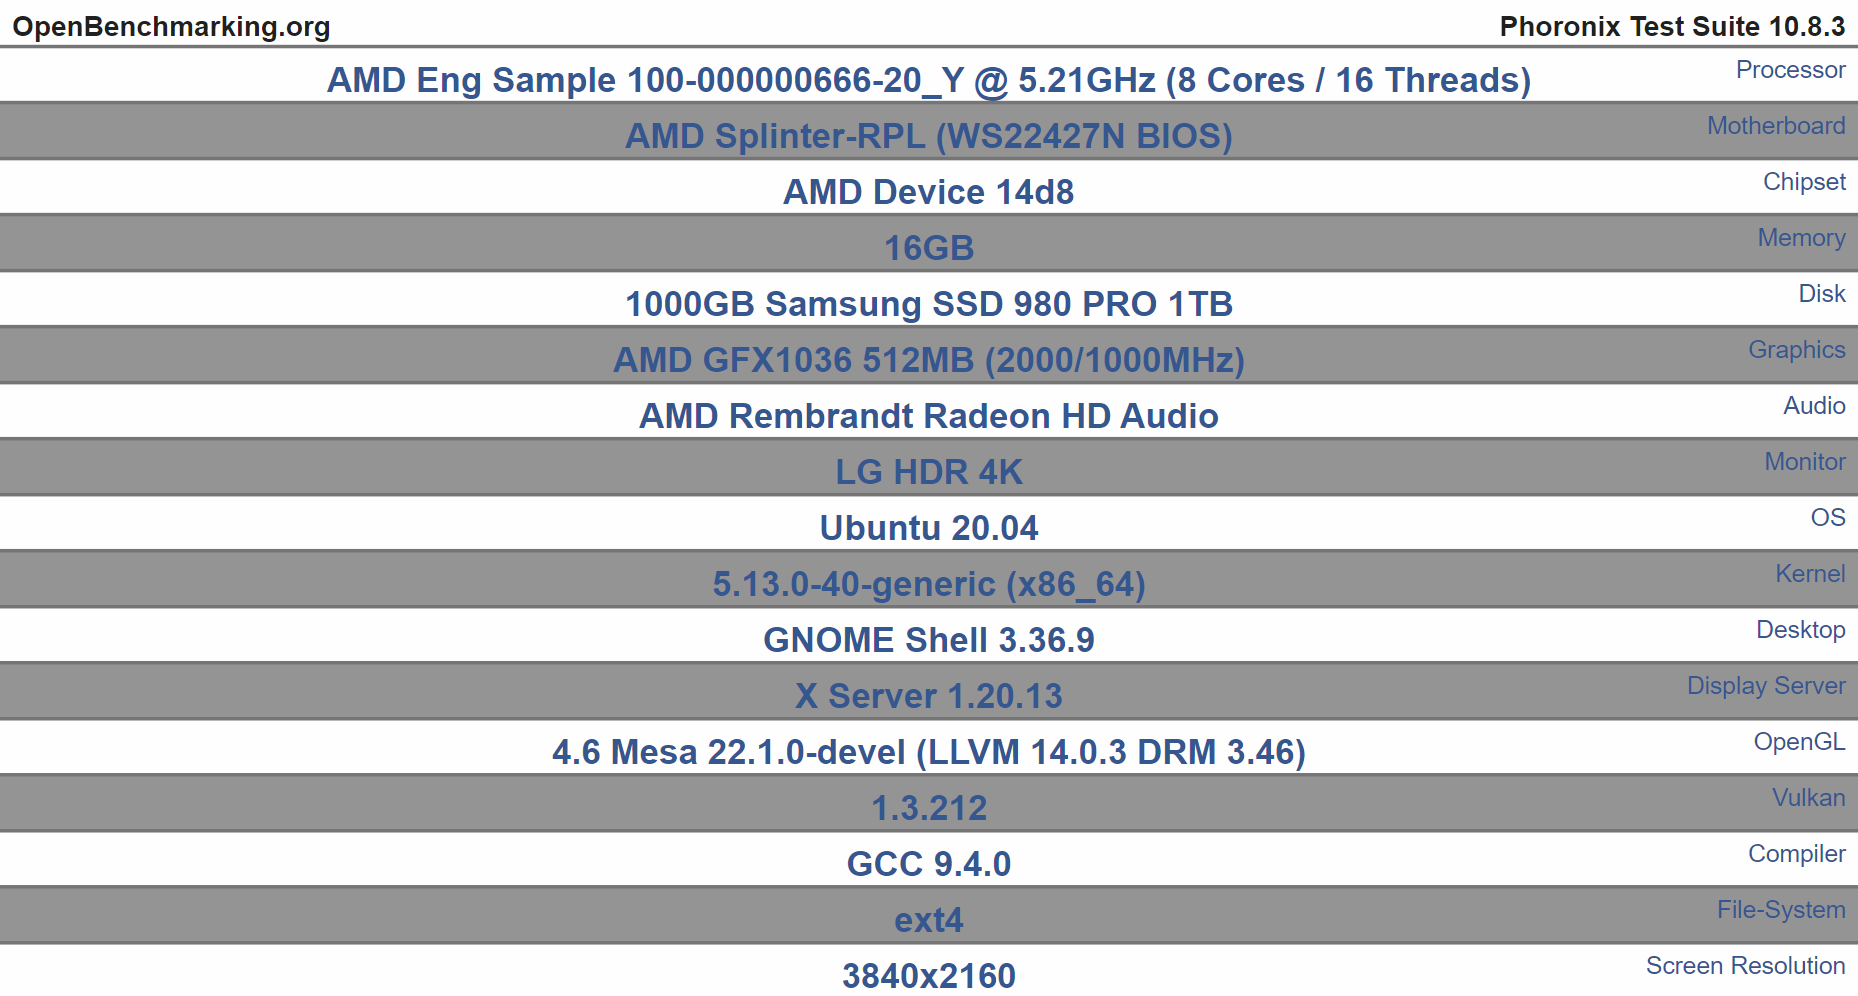Click the Processor row label
1858x996 pixels.
point(1790,70)
